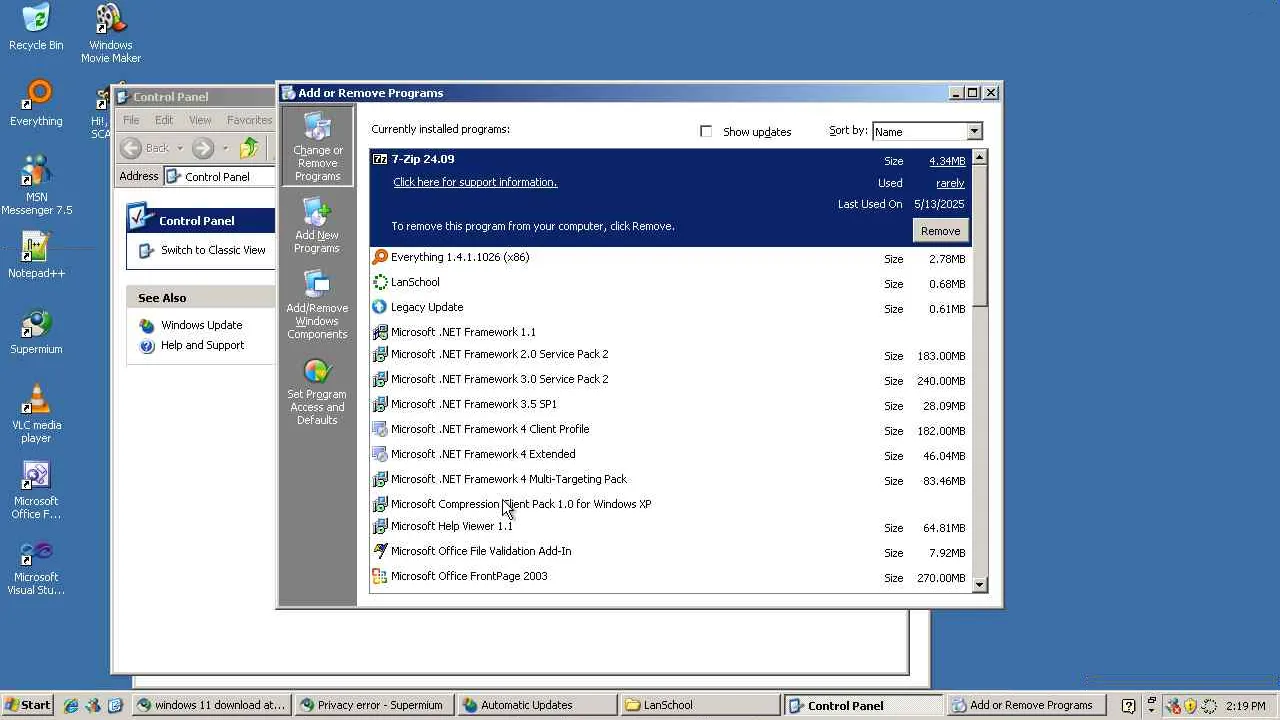
Task: Open Help and Support link
Action: click(202, 345)
